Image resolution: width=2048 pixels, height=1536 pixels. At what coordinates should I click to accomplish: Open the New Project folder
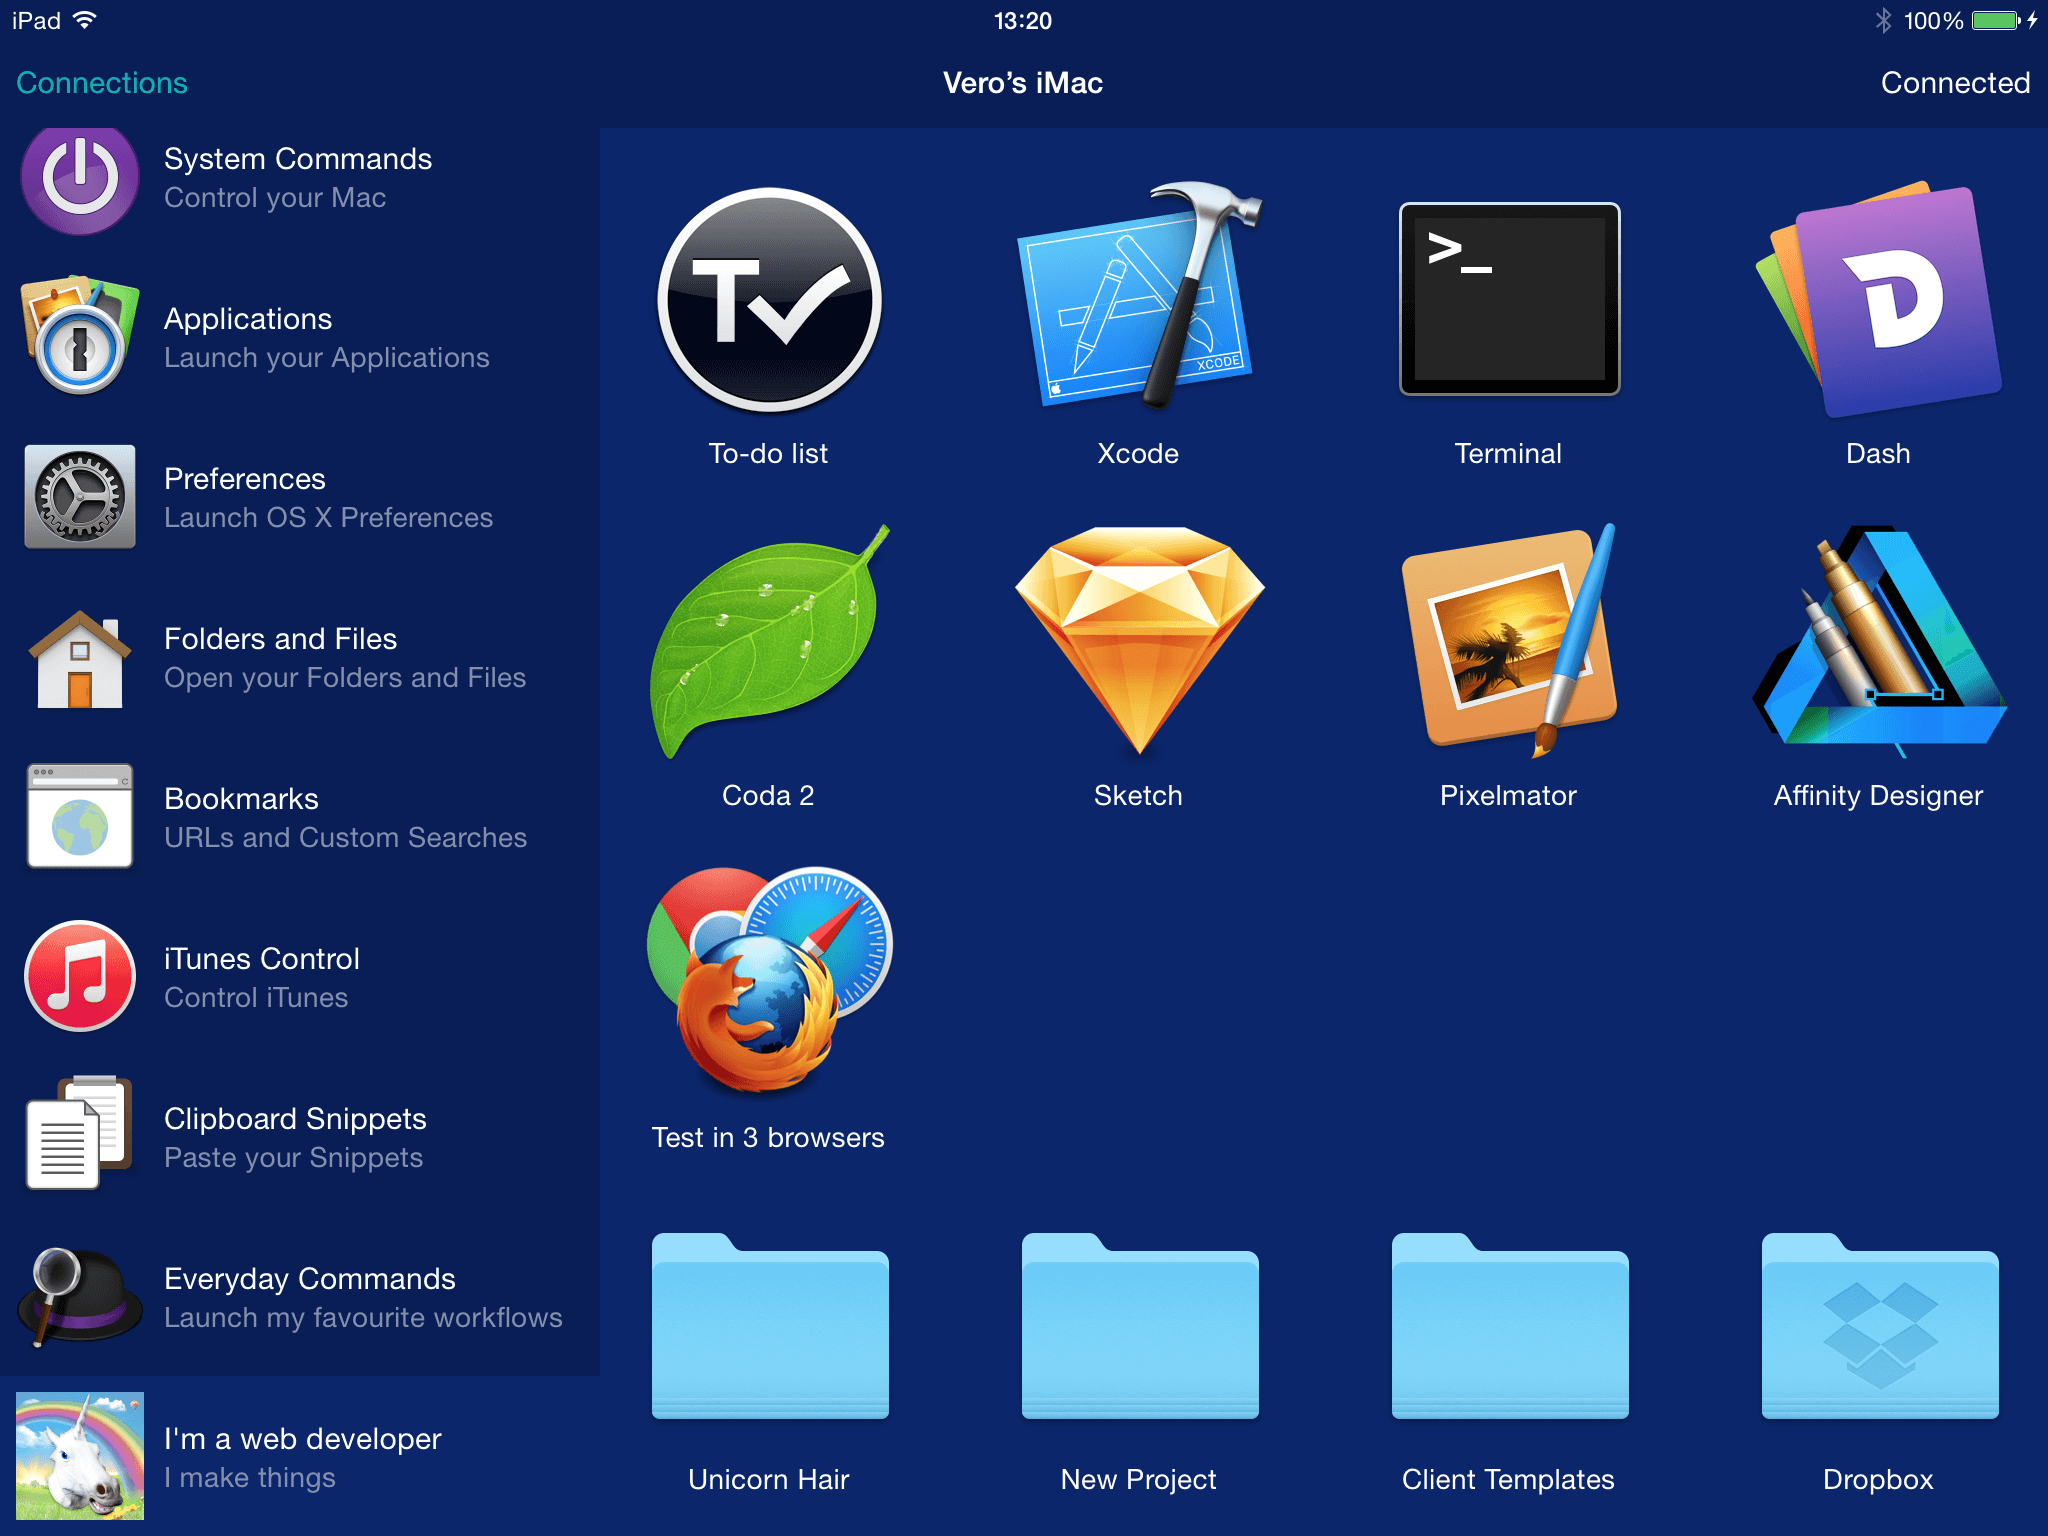(x=1138, y=1328)
